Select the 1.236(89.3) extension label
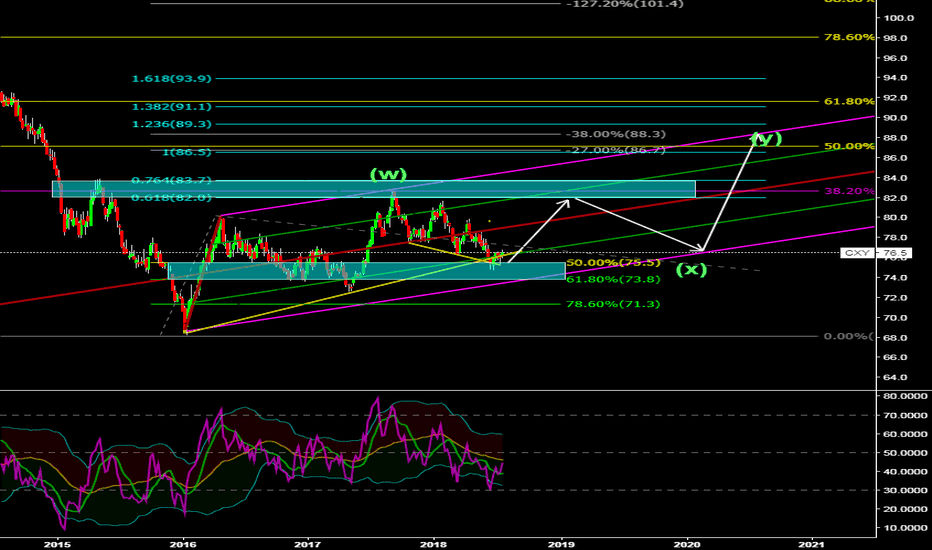Image resolution: width=932 pixels, height=550 pixels. click(172, 124)
